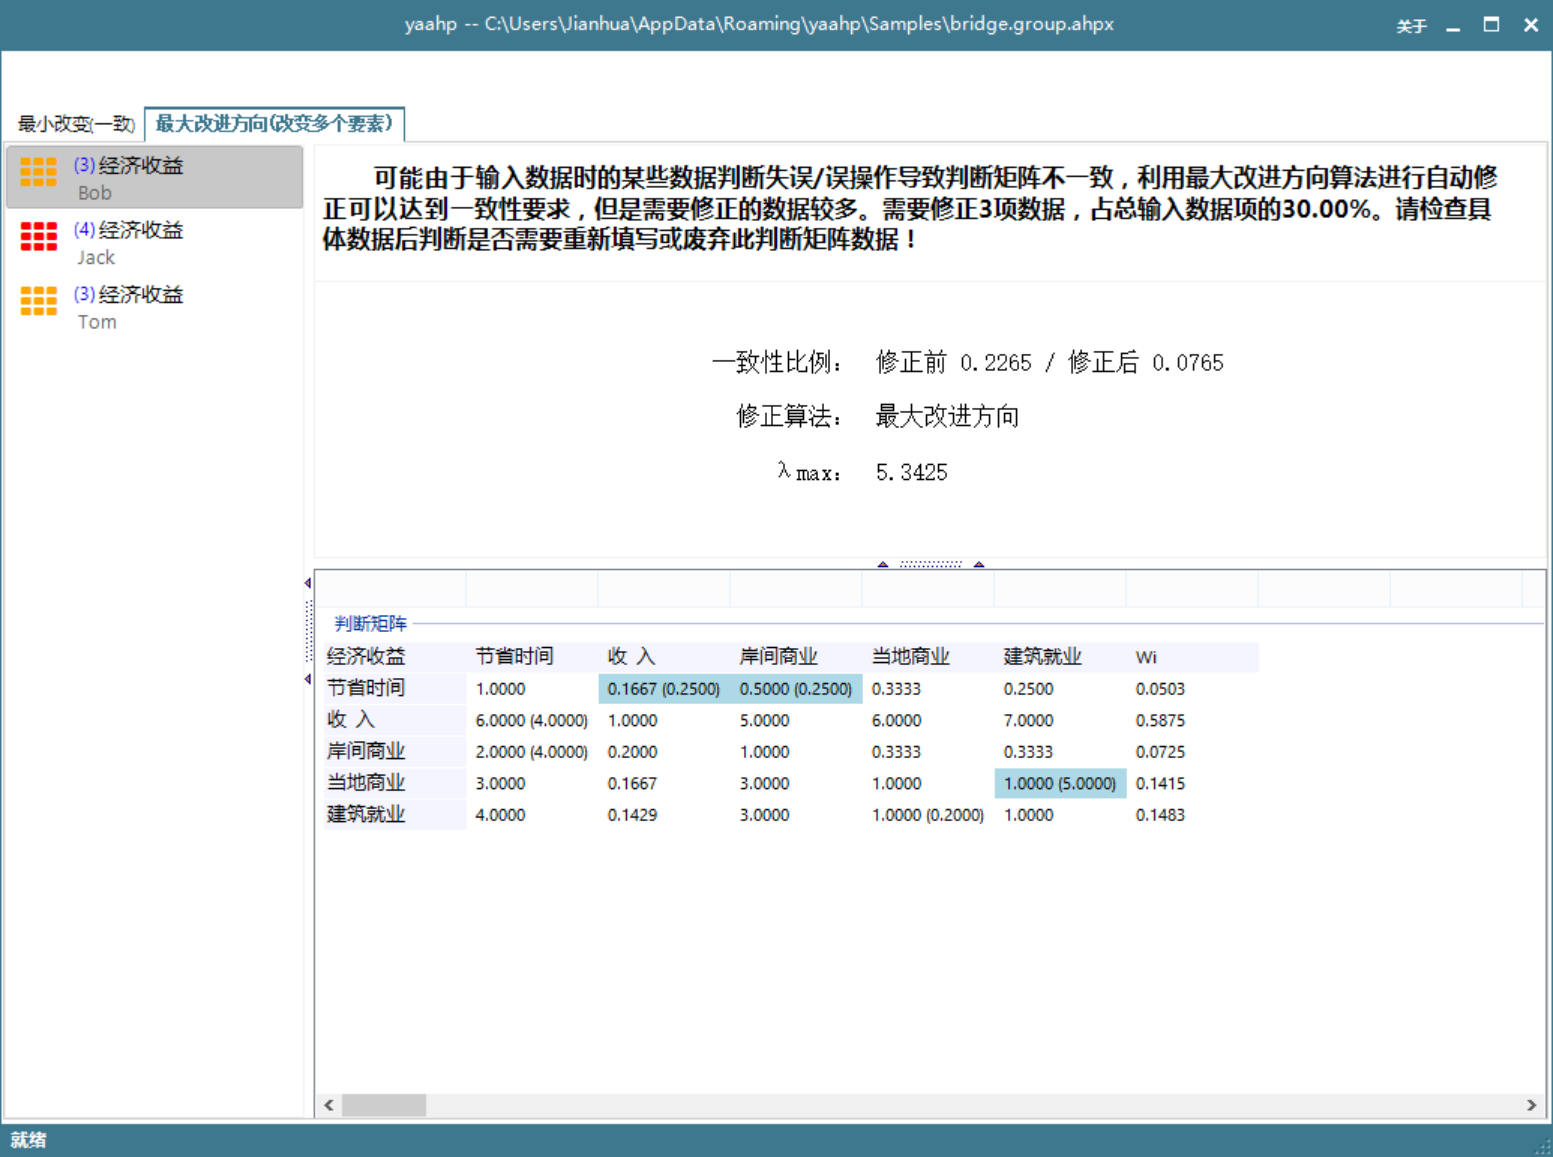Click Bob's orange matrix grid icon

click(39, 172)
